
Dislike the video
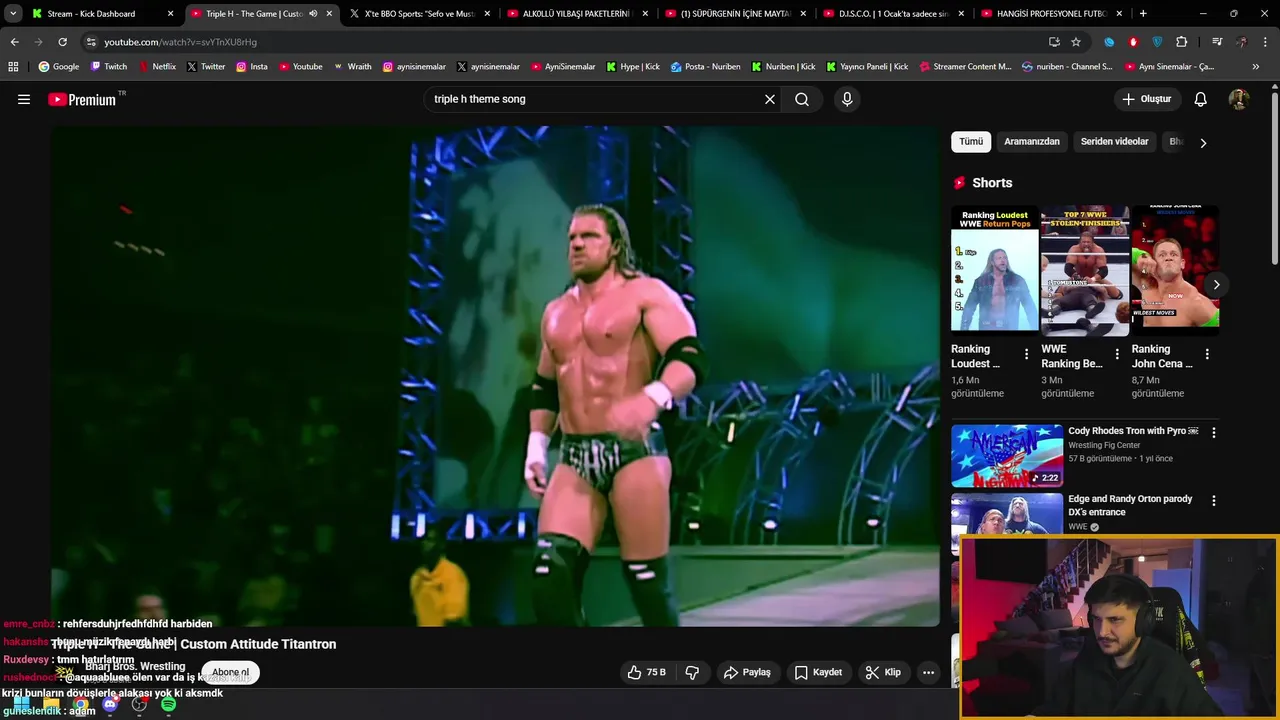click(x=692, y=672)
